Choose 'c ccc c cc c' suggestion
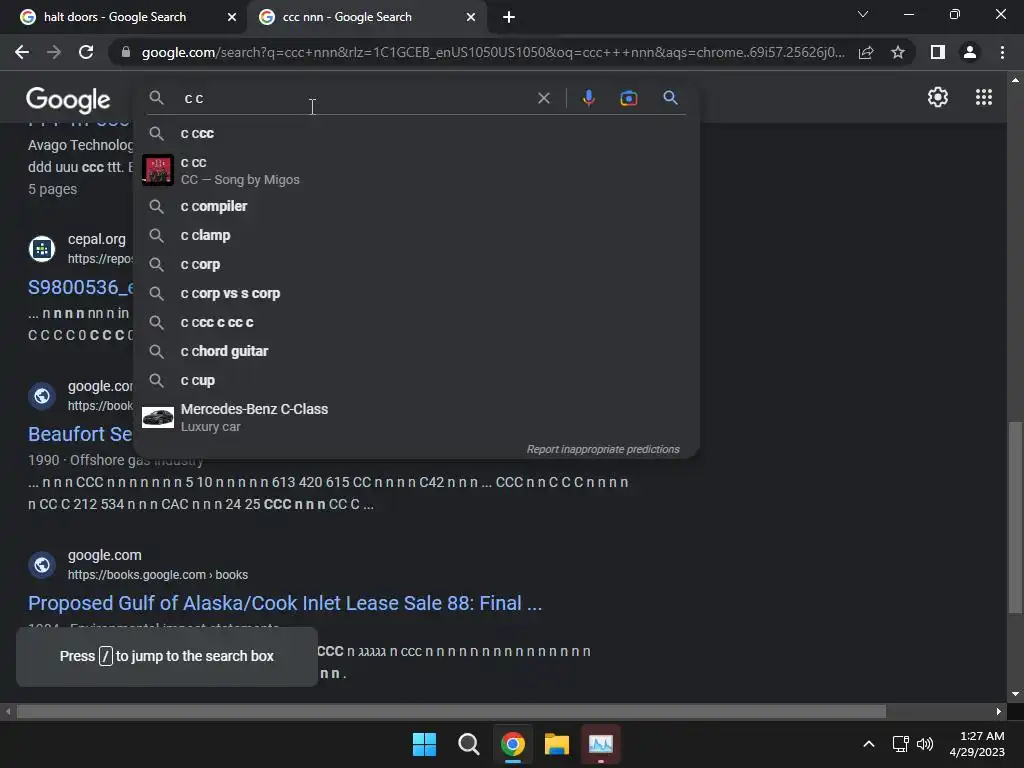Screen dimensions: 1024x768 tap(416, 322)
